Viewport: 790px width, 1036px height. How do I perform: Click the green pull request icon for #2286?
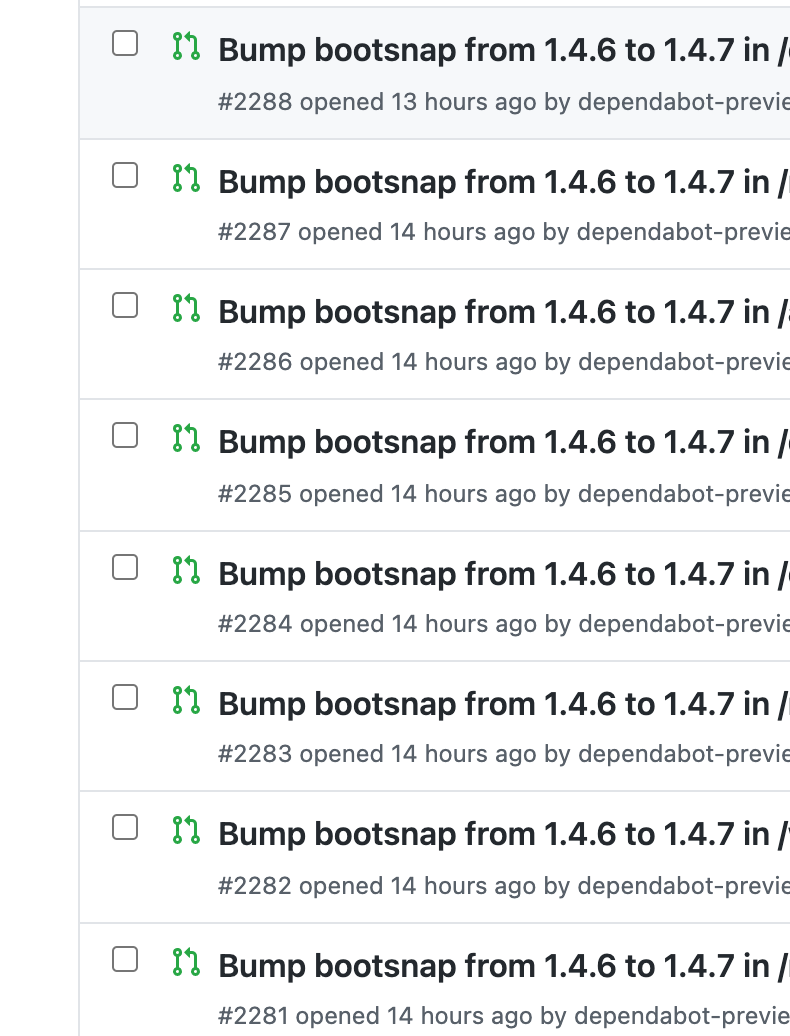coord(186,309)
